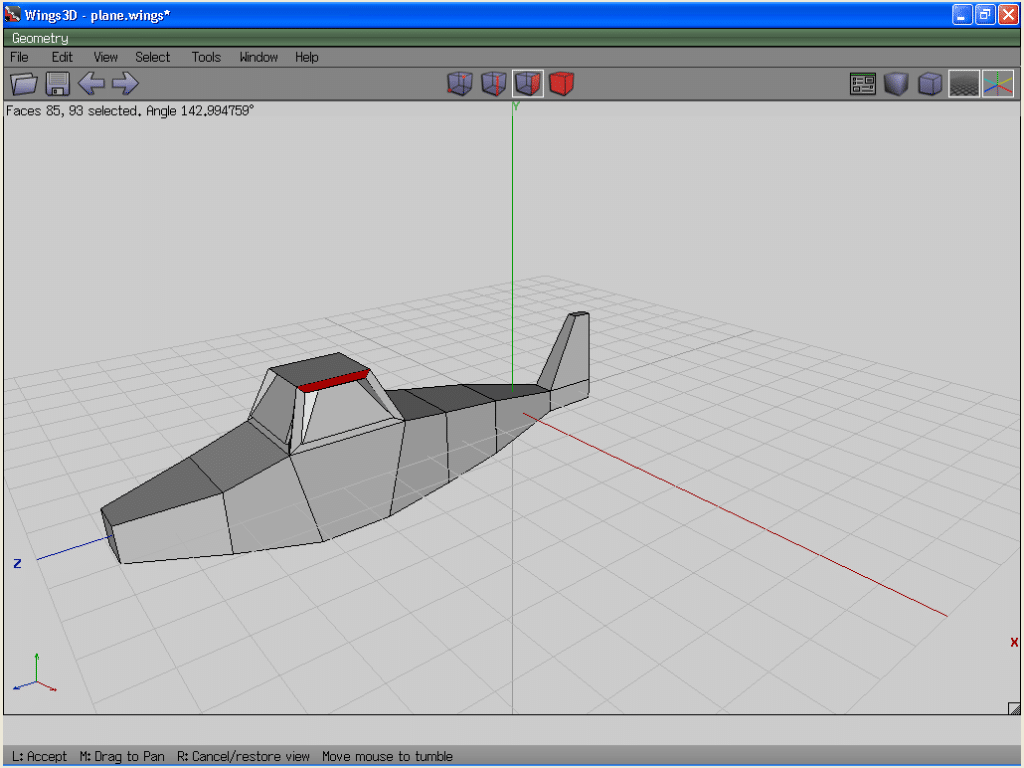Click the red selected face on cockpit
The height and width of the screenshot is (768, 1024).
click(x=334, y=381)
